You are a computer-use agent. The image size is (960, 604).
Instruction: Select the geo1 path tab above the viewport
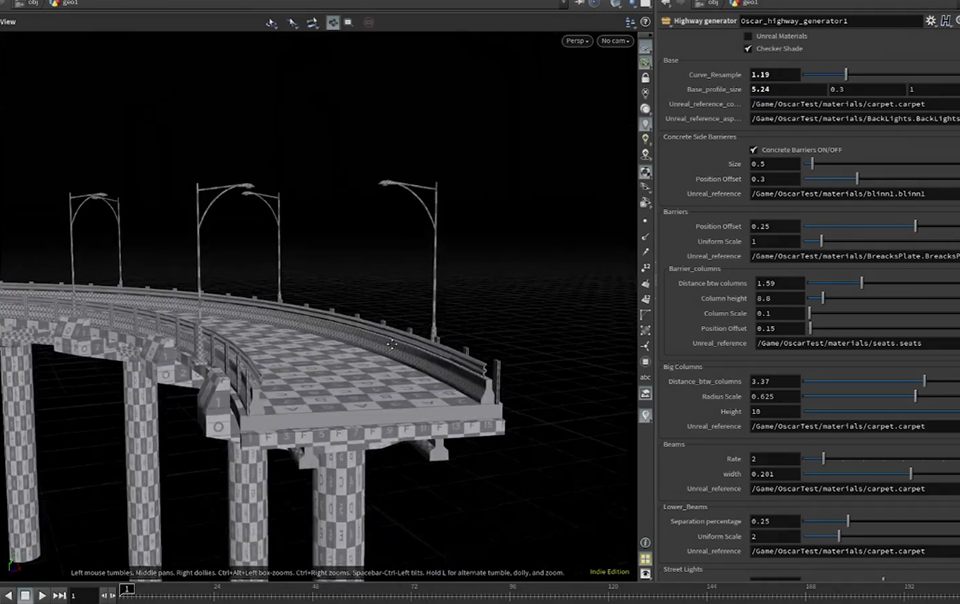click(x=68, y=3)
